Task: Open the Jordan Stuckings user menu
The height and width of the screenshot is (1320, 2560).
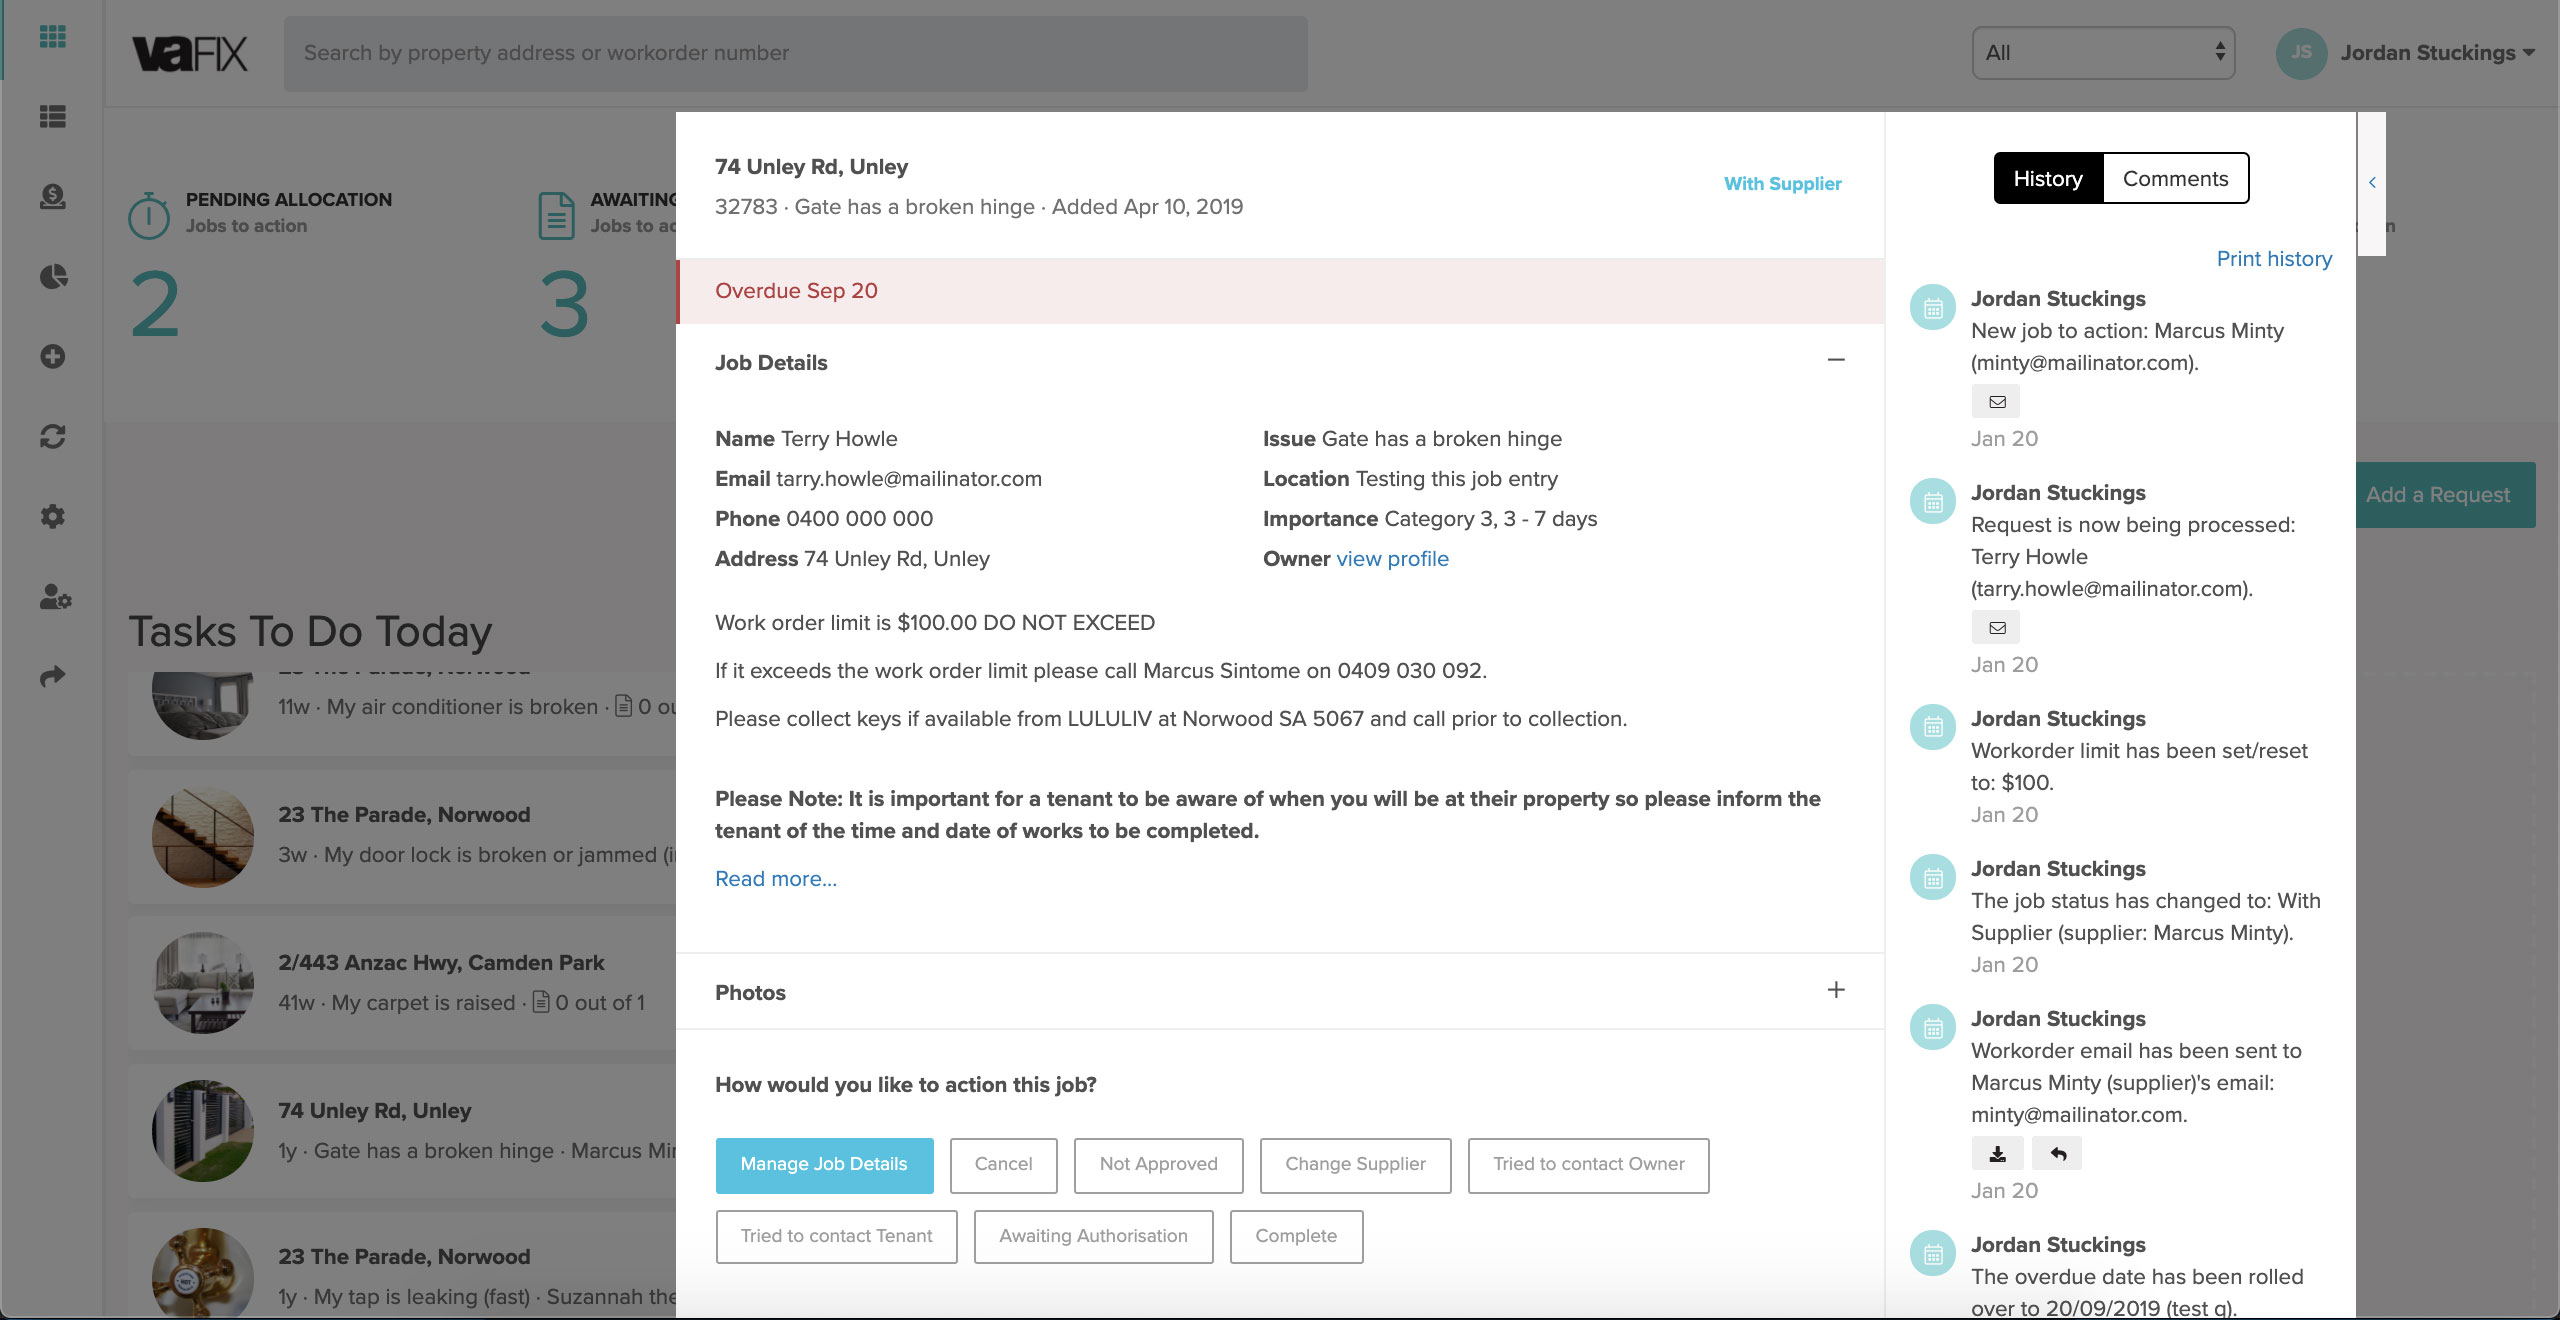Action: 2437,53
